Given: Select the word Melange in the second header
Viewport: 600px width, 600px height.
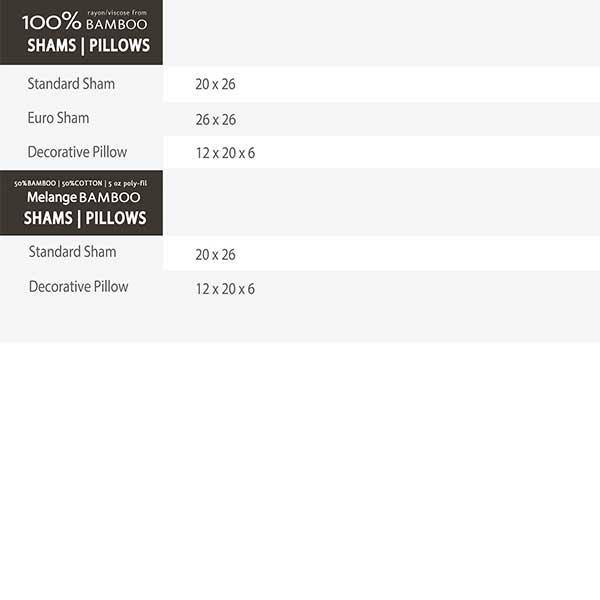Looking at the screenshot, I should (x=52, y=197).
